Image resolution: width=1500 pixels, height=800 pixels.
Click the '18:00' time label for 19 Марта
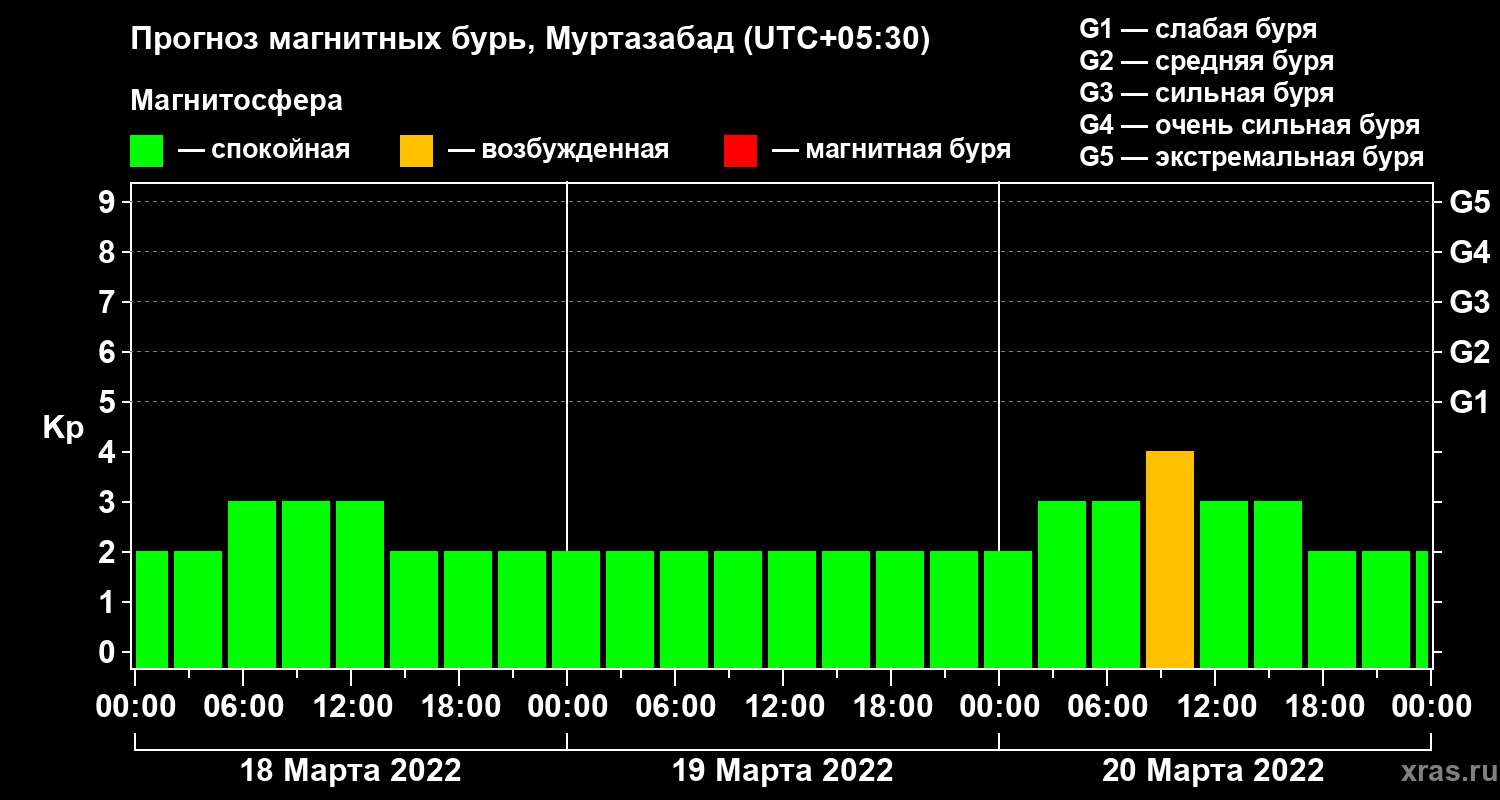(x=891, y=706)
